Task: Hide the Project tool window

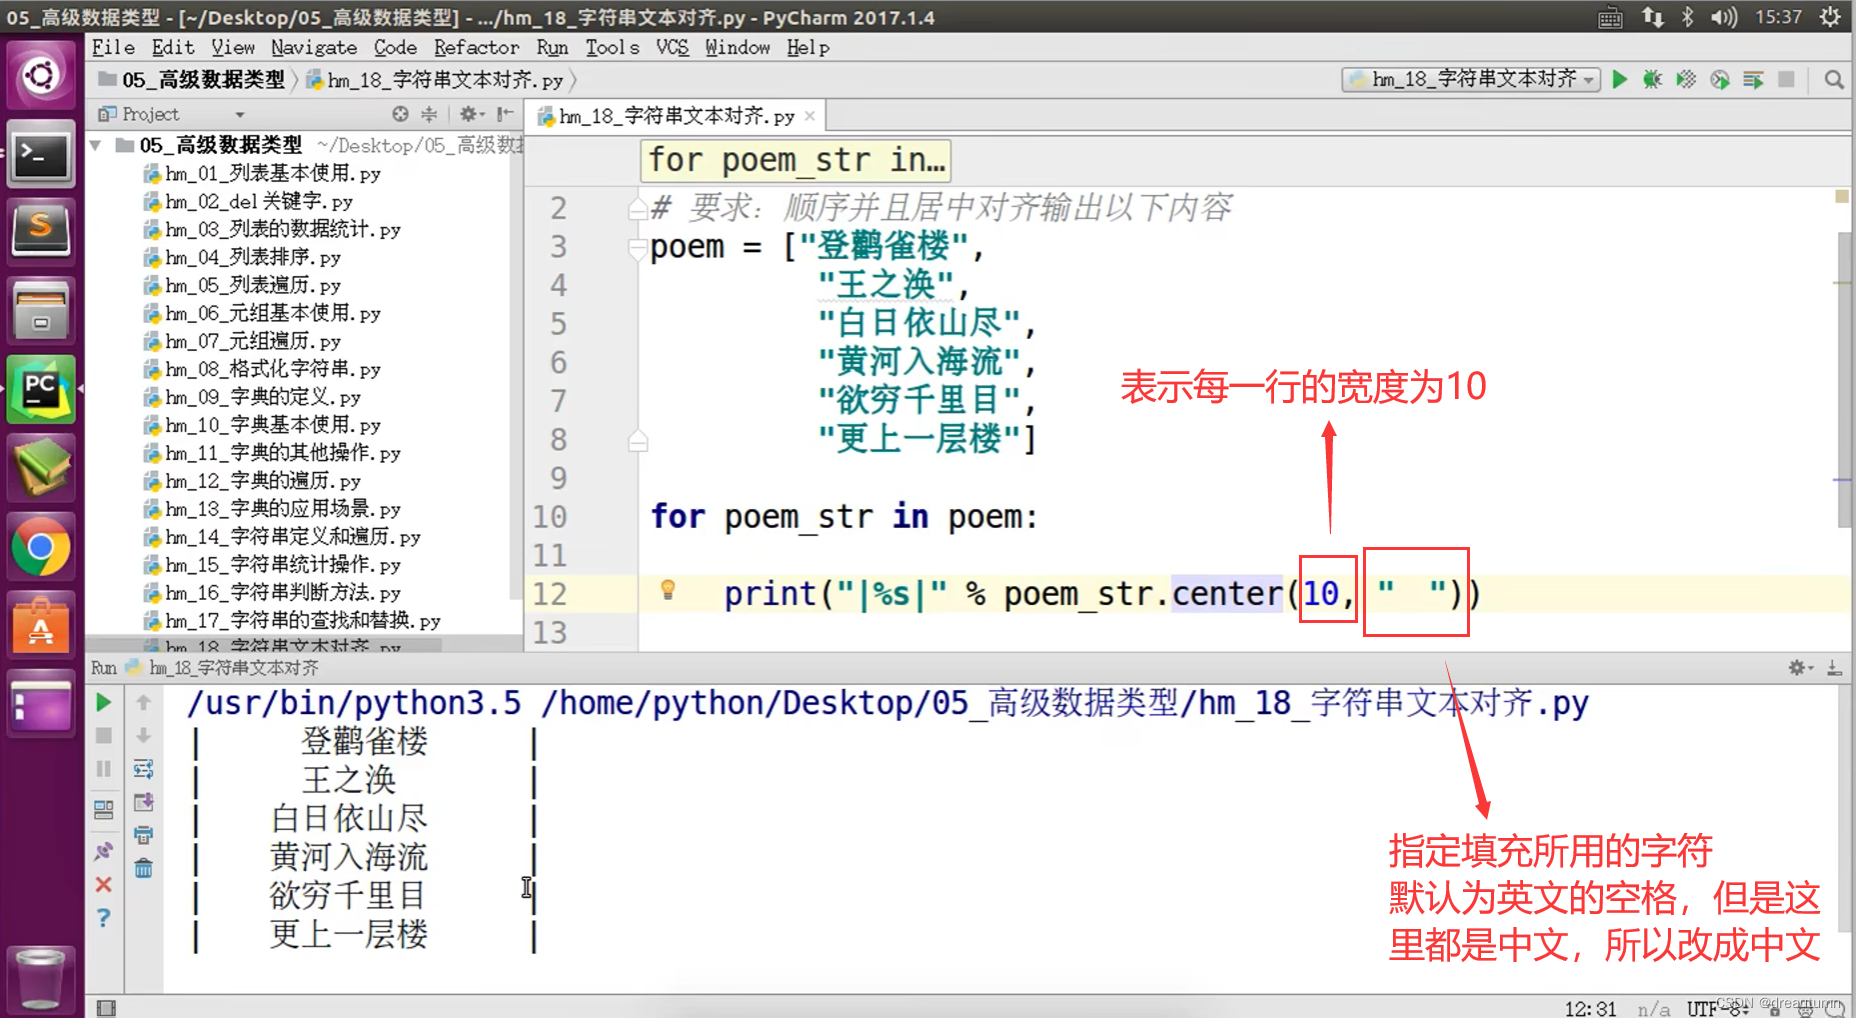Action: click(505, 114)
